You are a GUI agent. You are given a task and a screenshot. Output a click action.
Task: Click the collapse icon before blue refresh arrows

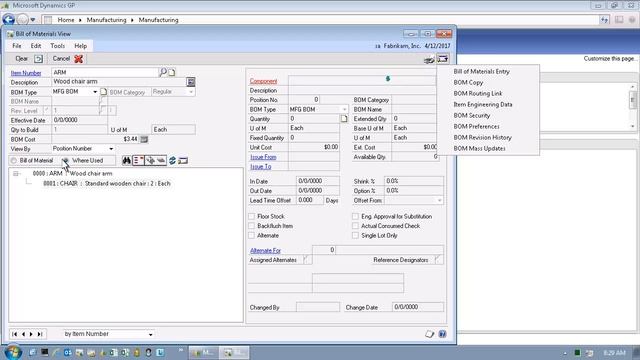coord(161,160)
